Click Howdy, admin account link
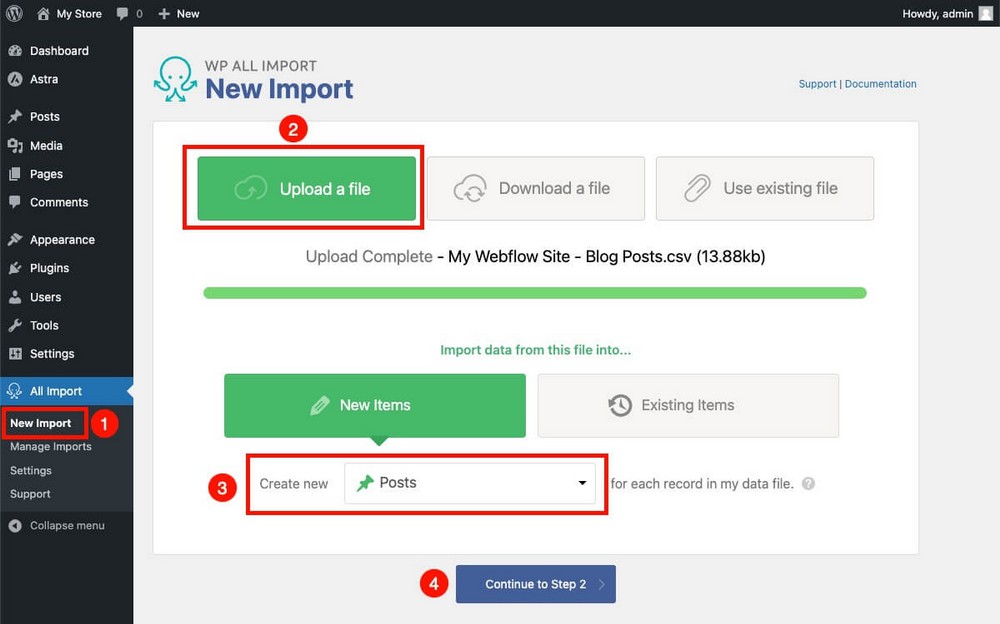The width and height of the screenshot is (1000, 624). 938,13
